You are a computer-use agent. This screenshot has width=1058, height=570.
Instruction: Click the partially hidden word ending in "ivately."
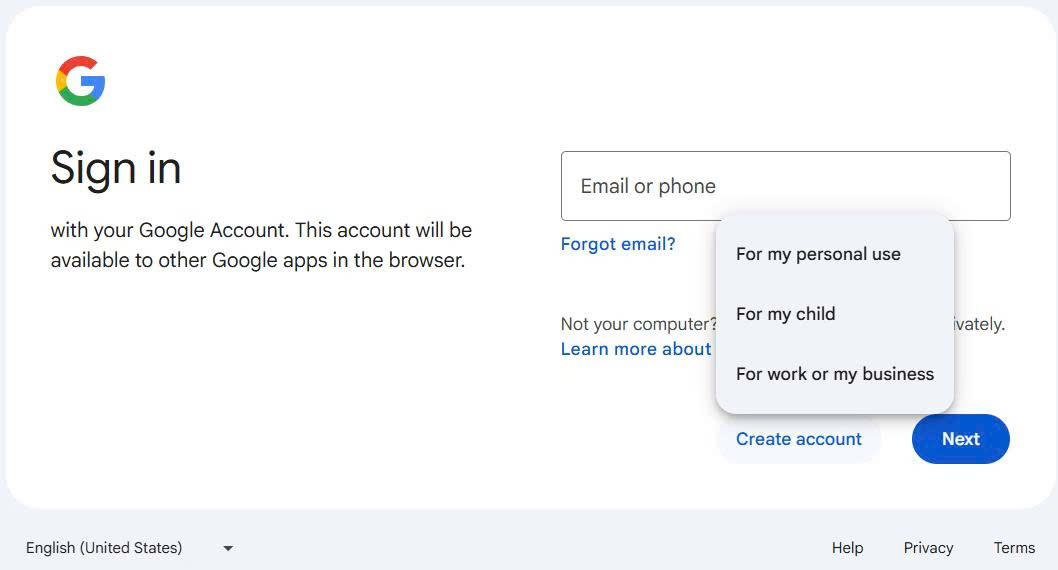979,324
